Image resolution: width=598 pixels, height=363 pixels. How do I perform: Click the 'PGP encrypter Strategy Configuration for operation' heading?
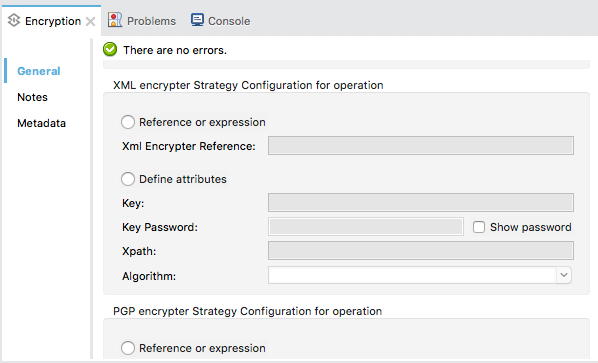[248, 311]
